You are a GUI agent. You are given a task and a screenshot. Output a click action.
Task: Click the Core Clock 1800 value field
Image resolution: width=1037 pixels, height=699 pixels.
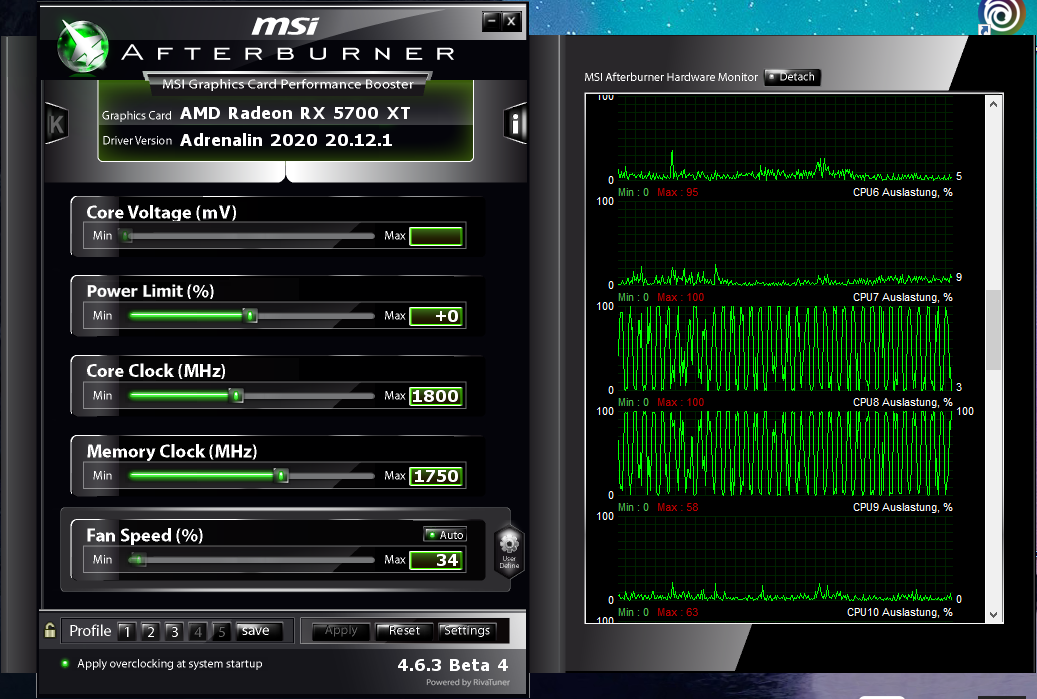coord(436,396)
